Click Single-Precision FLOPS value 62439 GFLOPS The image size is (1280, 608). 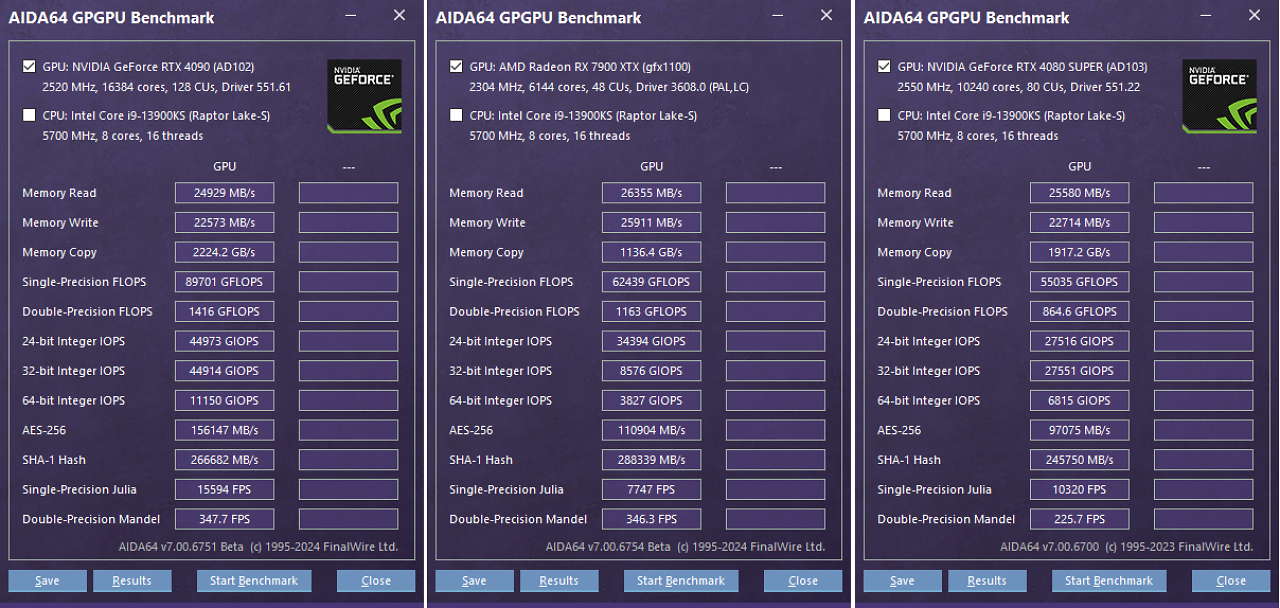point(651,282)
